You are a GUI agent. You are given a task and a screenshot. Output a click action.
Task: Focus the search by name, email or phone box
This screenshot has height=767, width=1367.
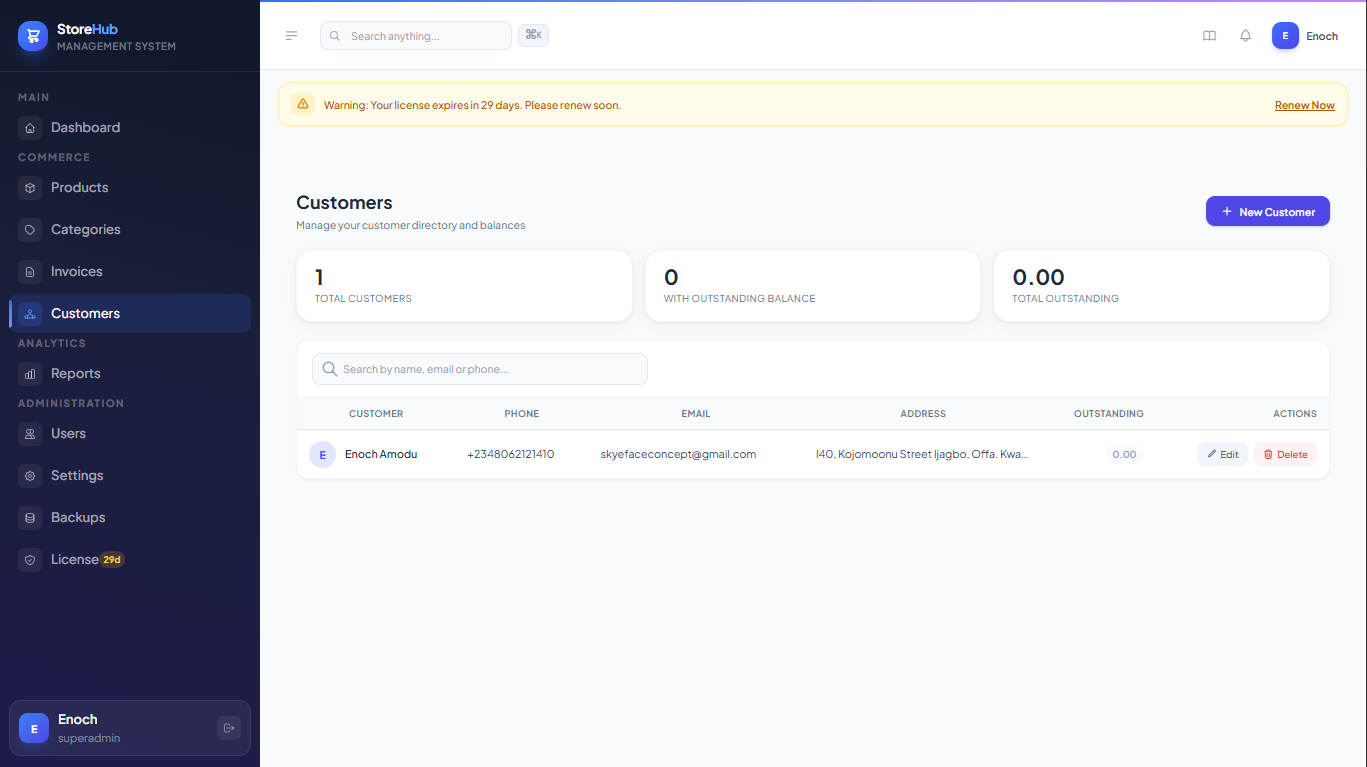coord(480,369)
